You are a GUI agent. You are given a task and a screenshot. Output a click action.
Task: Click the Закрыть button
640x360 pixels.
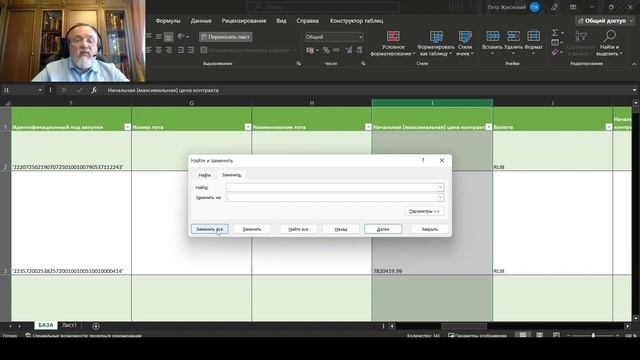429,229
